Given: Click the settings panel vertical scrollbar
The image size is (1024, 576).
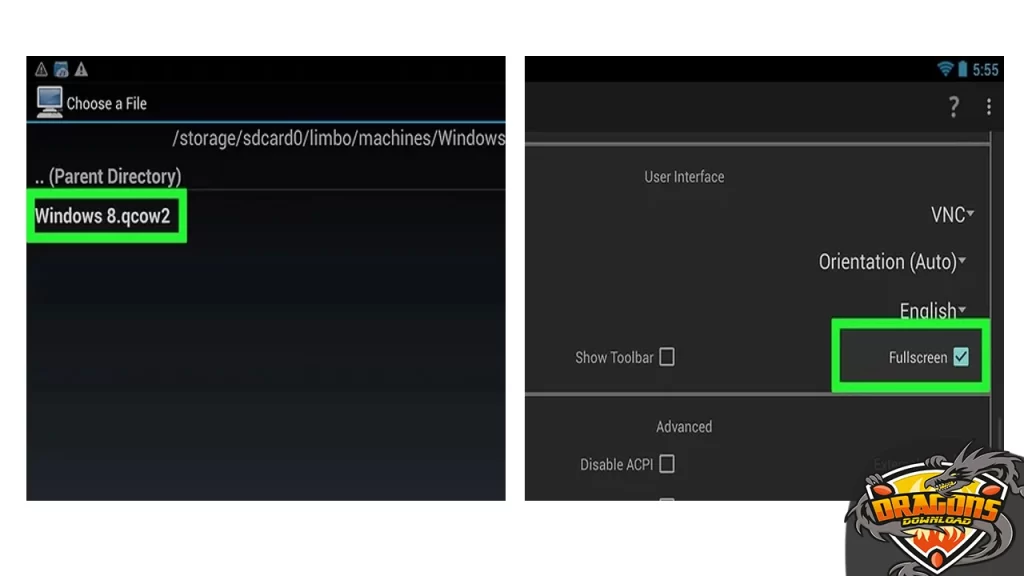Looking at the screenshot, I should (x=992, y=261).
